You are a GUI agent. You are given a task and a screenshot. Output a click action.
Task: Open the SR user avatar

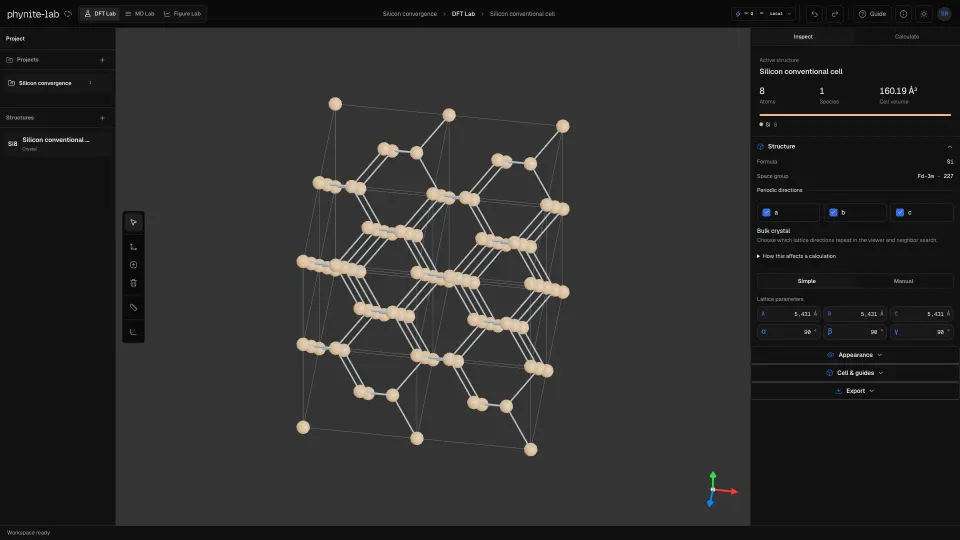pos(944,13)
